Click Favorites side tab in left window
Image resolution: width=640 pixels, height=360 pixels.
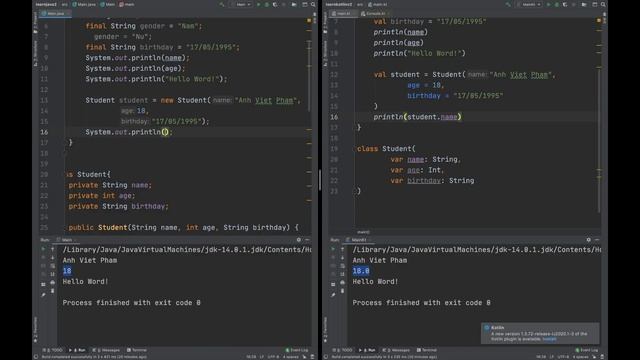click(36, 330)
